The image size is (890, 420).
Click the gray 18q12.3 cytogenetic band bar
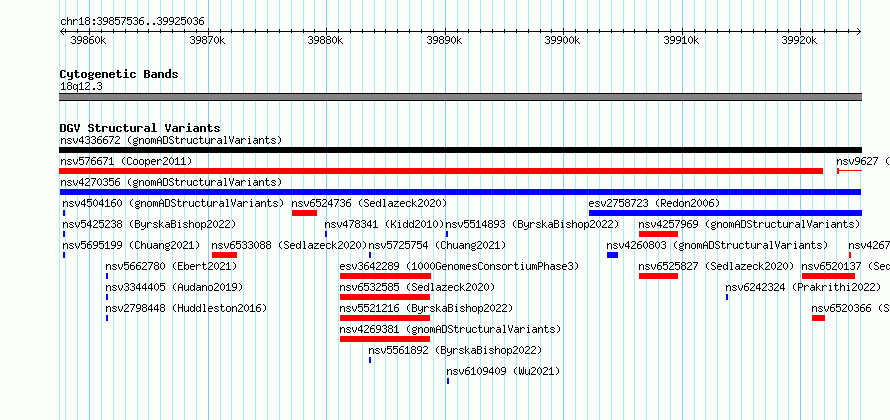[x=460, y=97]
